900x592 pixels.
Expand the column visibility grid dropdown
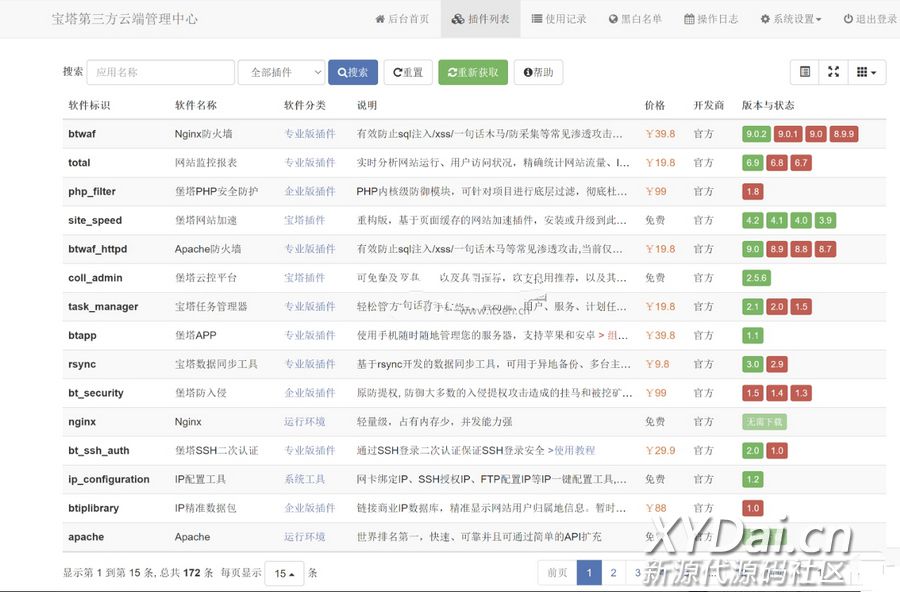point(866,72)
